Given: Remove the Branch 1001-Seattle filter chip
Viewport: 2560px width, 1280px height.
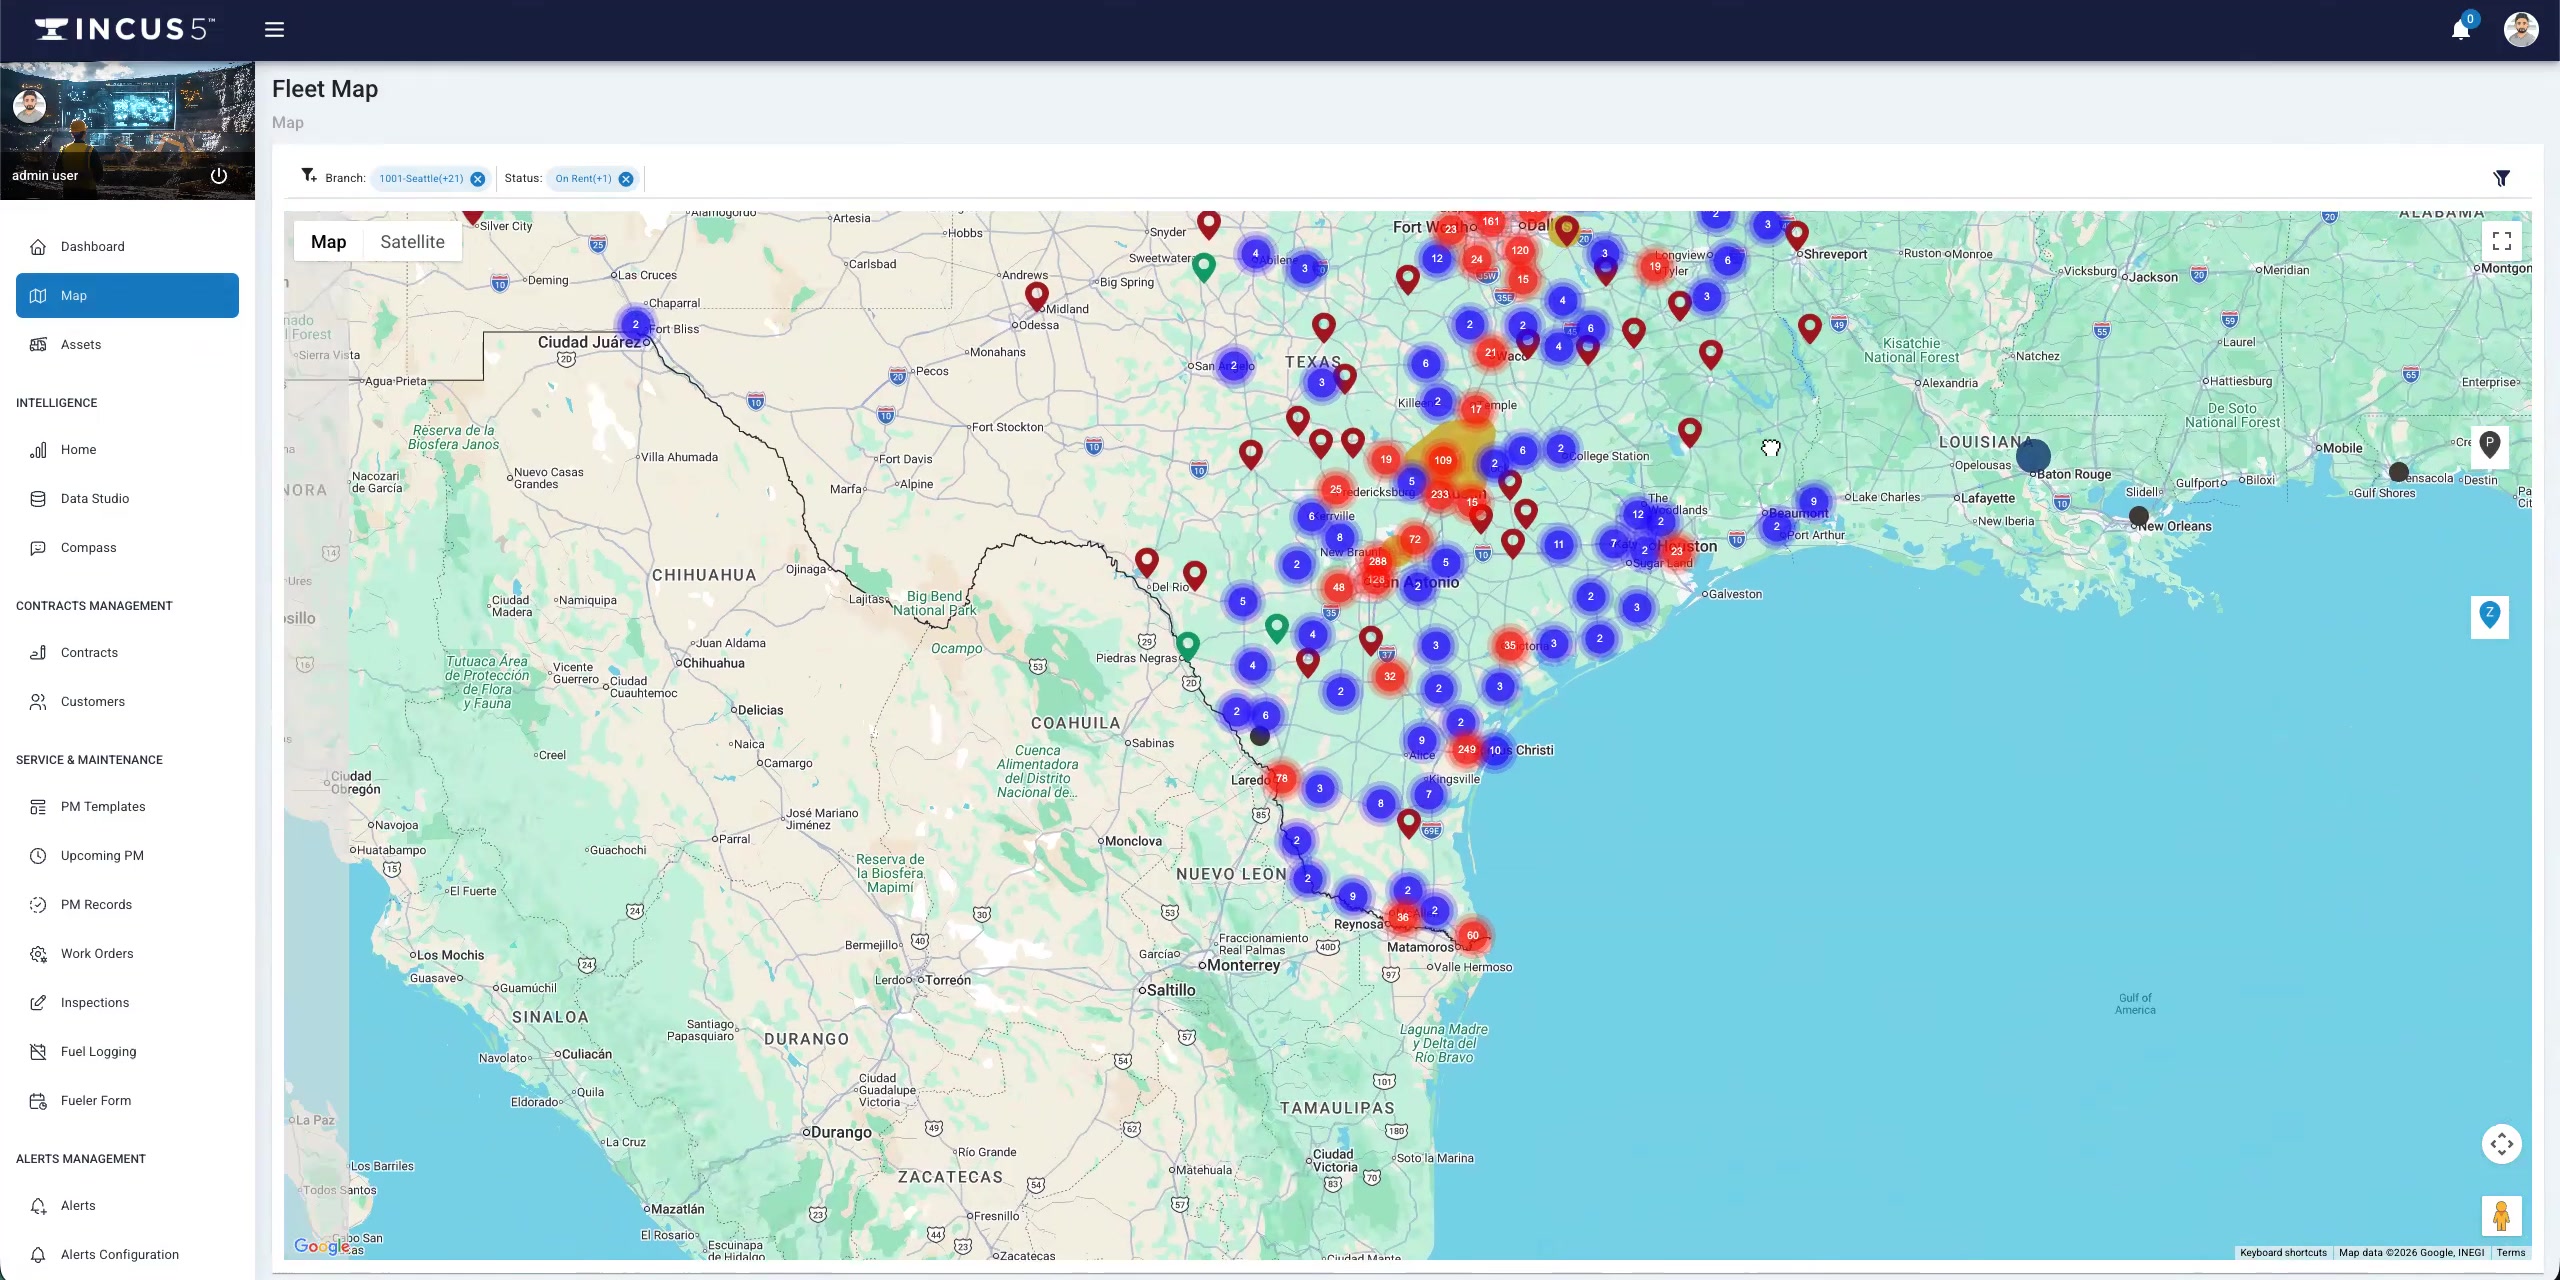Looking at the screenshot, I should (478, 179).
